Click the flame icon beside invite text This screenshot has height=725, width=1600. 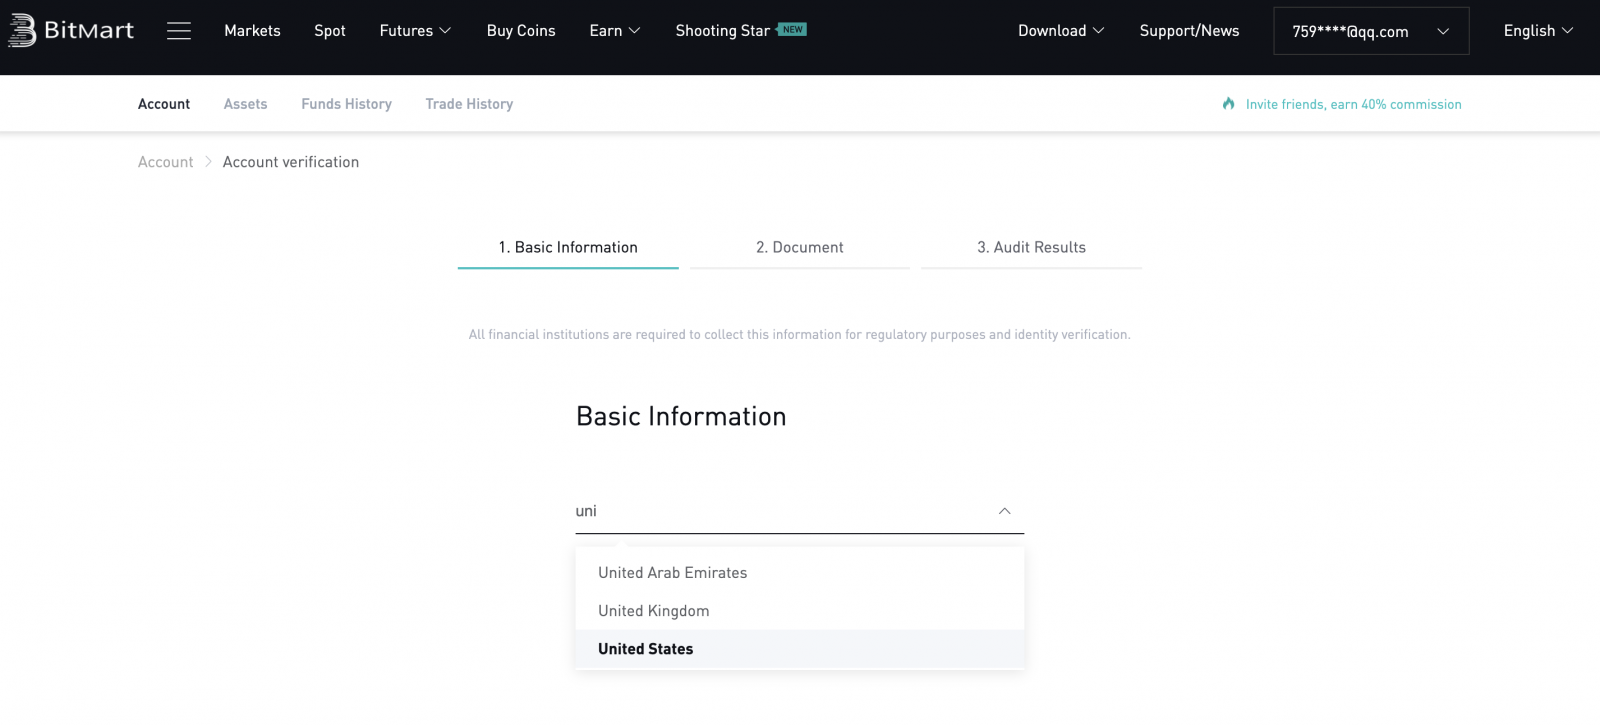click(1228, 104)
